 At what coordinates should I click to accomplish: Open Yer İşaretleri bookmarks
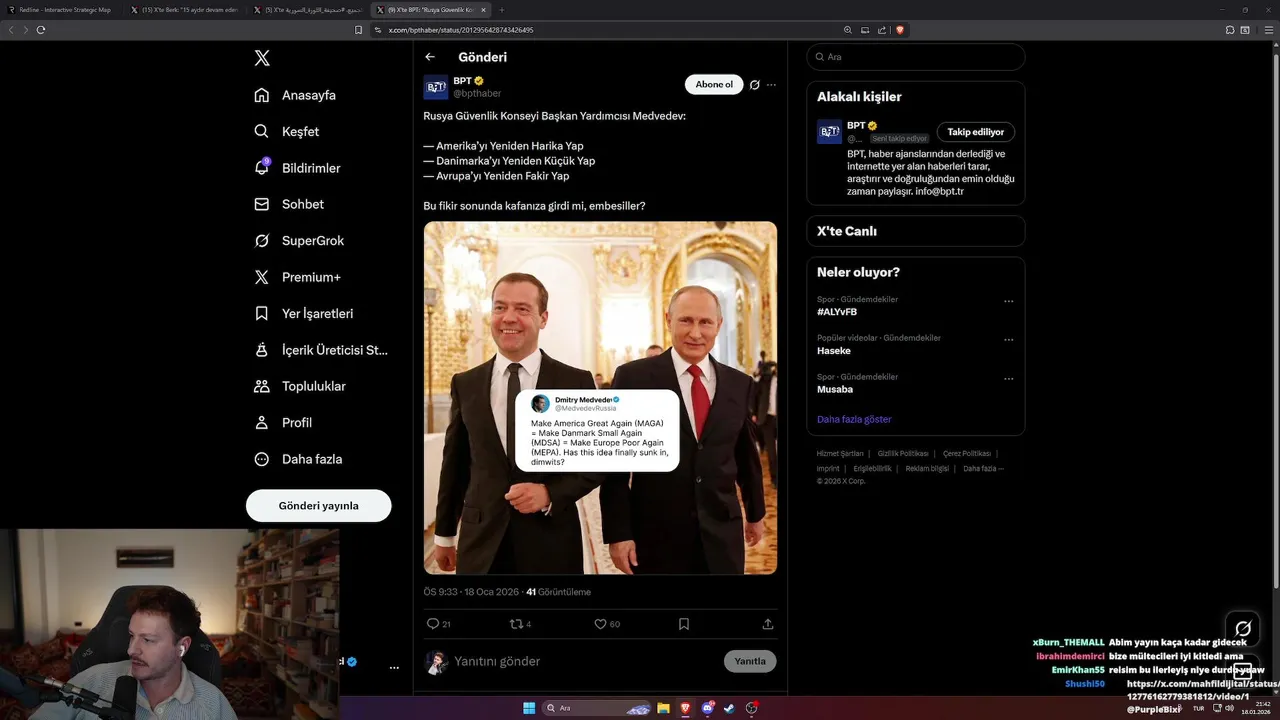click(x=303, y=313)
